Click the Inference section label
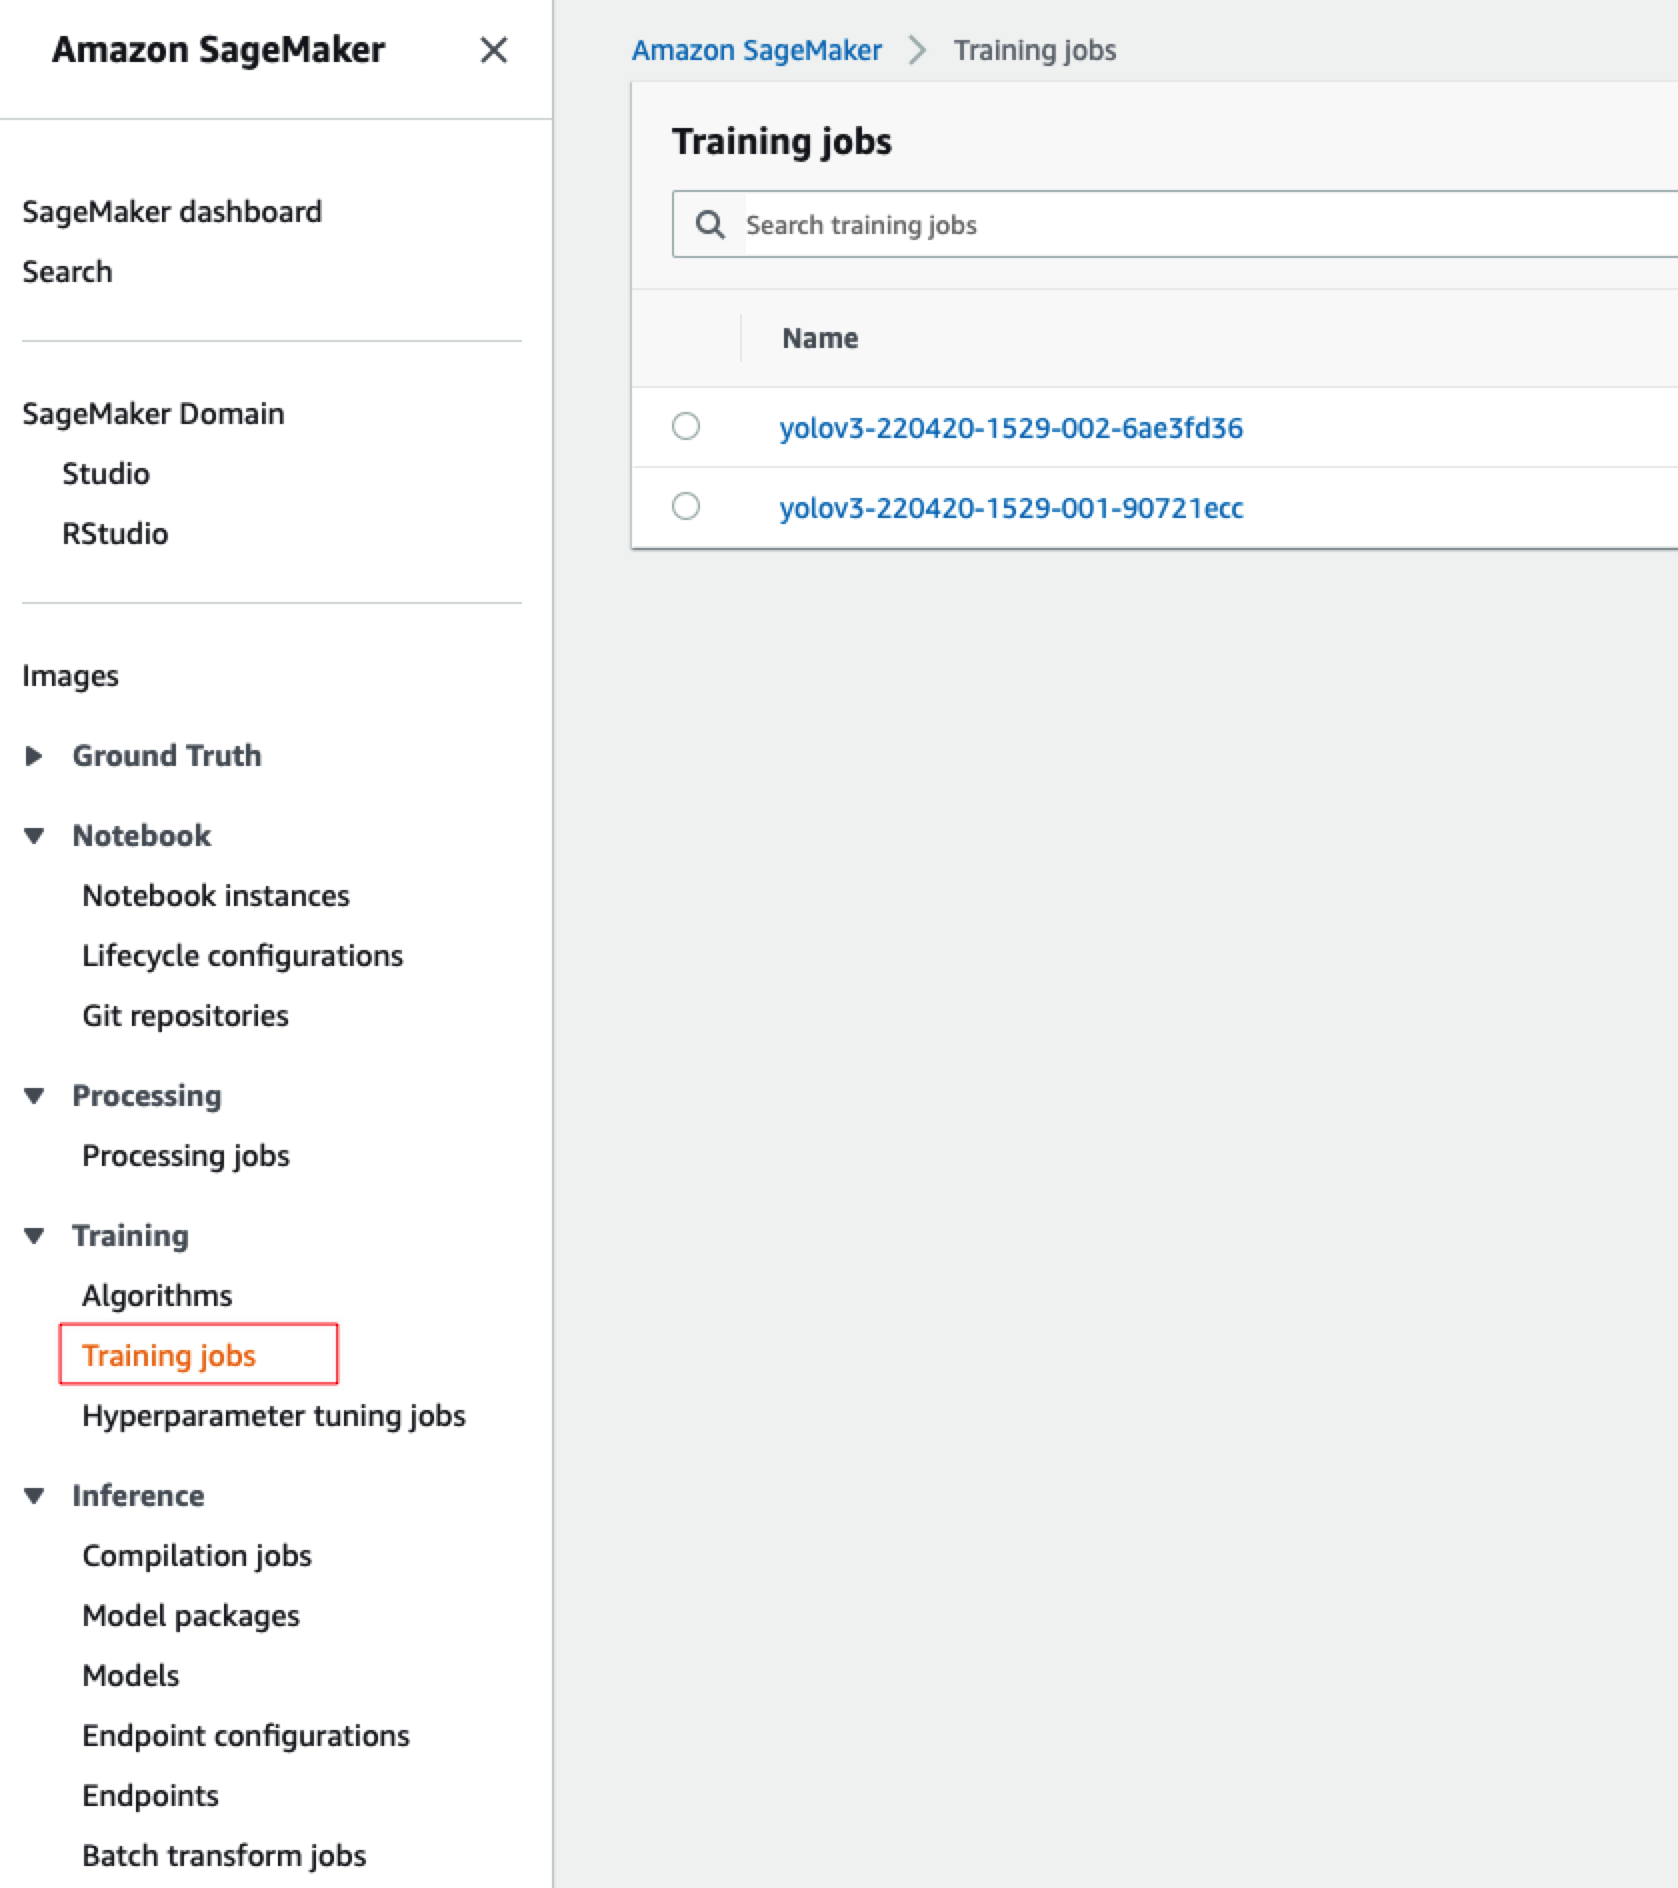1678x1888 pixels. click(138, 1496)
